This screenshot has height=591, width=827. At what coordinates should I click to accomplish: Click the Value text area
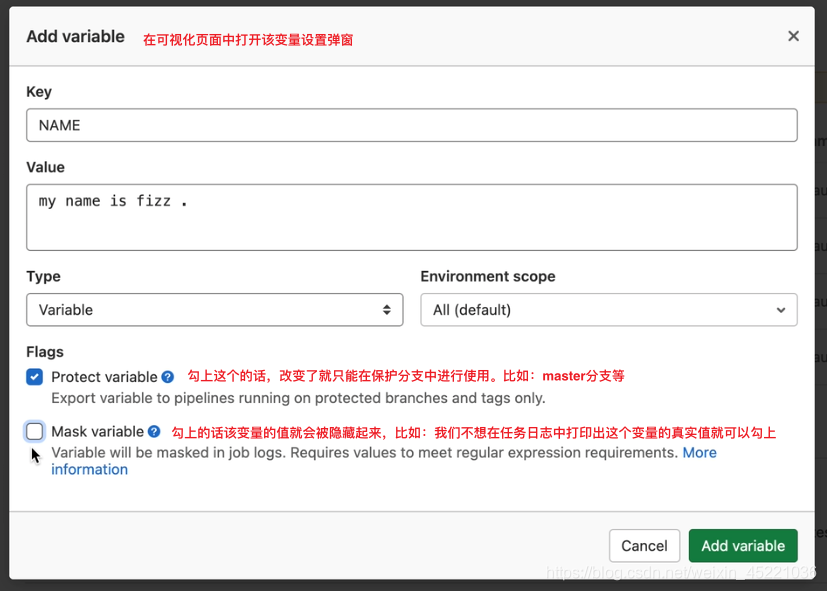coord(411,217)
